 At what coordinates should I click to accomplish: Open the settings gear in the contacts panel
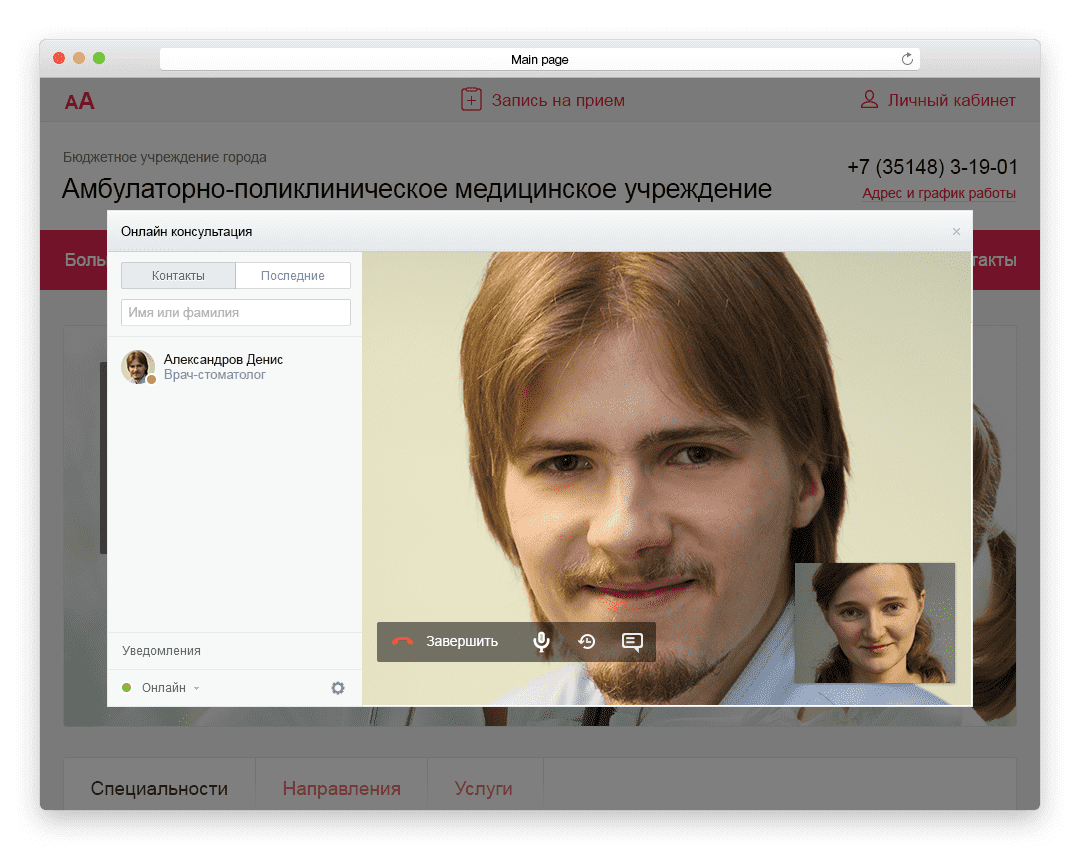pyautogui.click(x=338, y=687)
